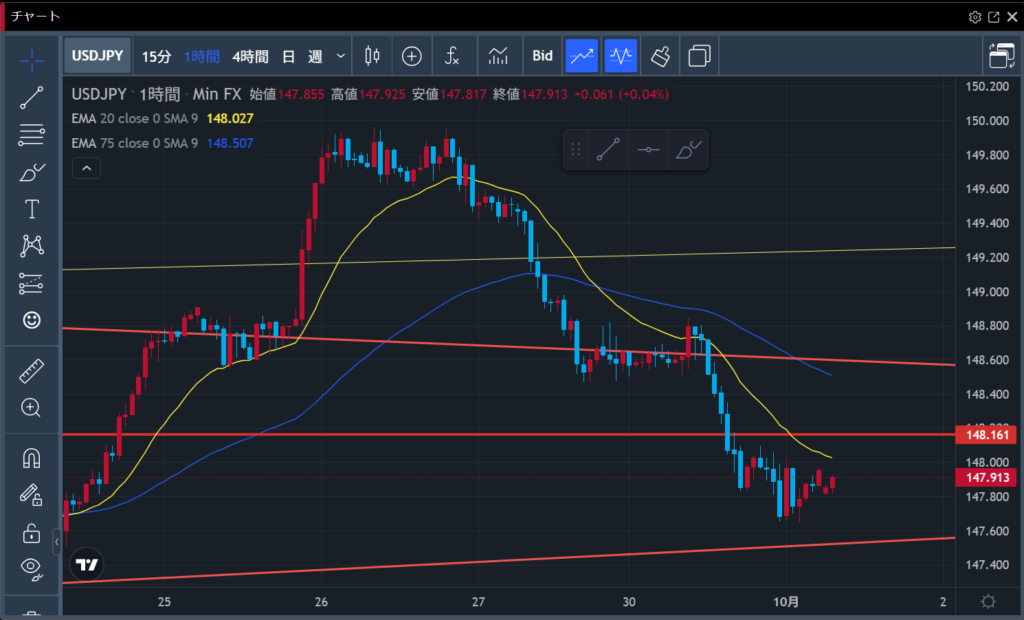Click the 148.161 red price label
This screenshot has width=1024, height=620.
(987, 435)
